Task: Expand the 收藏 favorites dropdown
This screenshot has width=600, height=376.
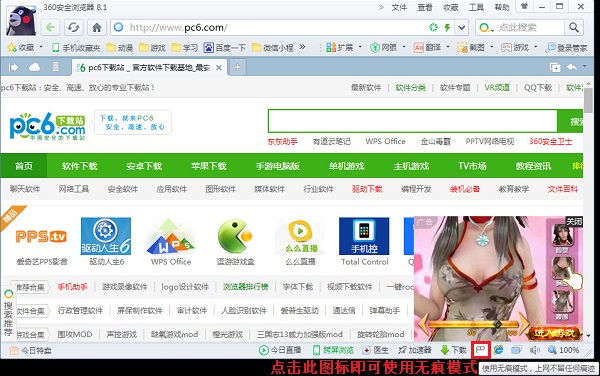Action: click(41, 47)
